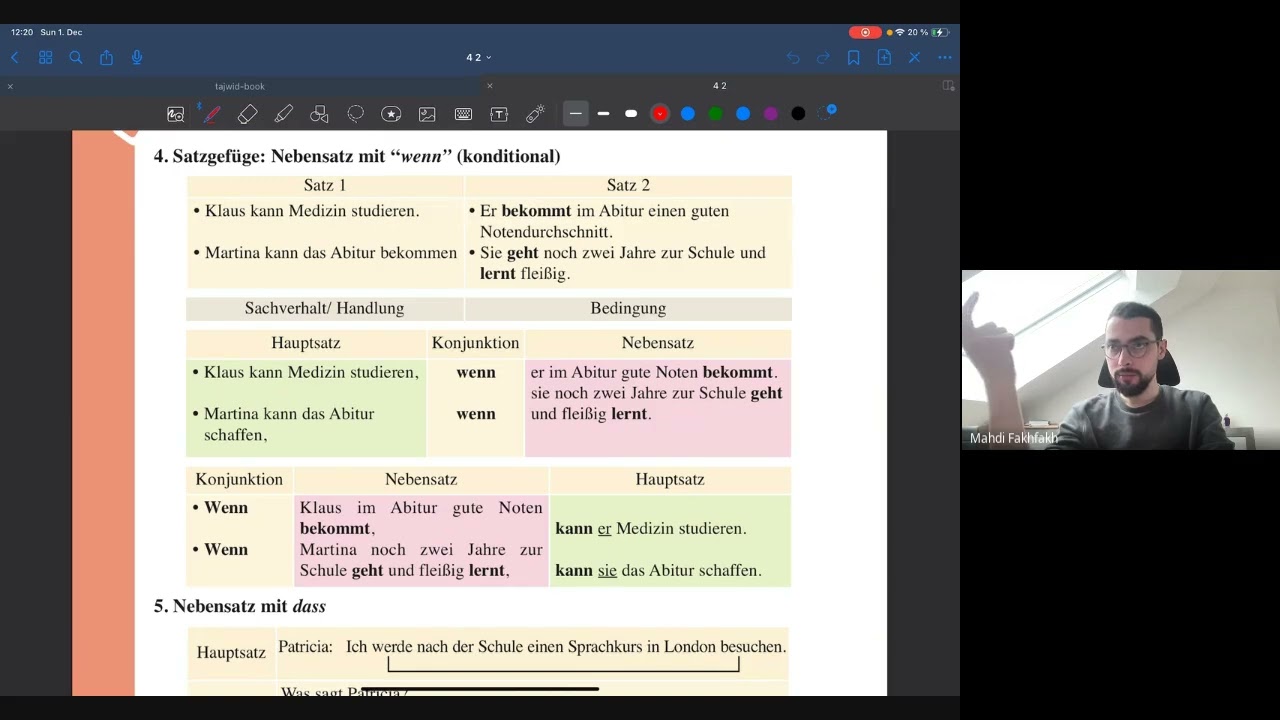
Task: Open the elements sticker tool
Action: (x=391, y=114)
